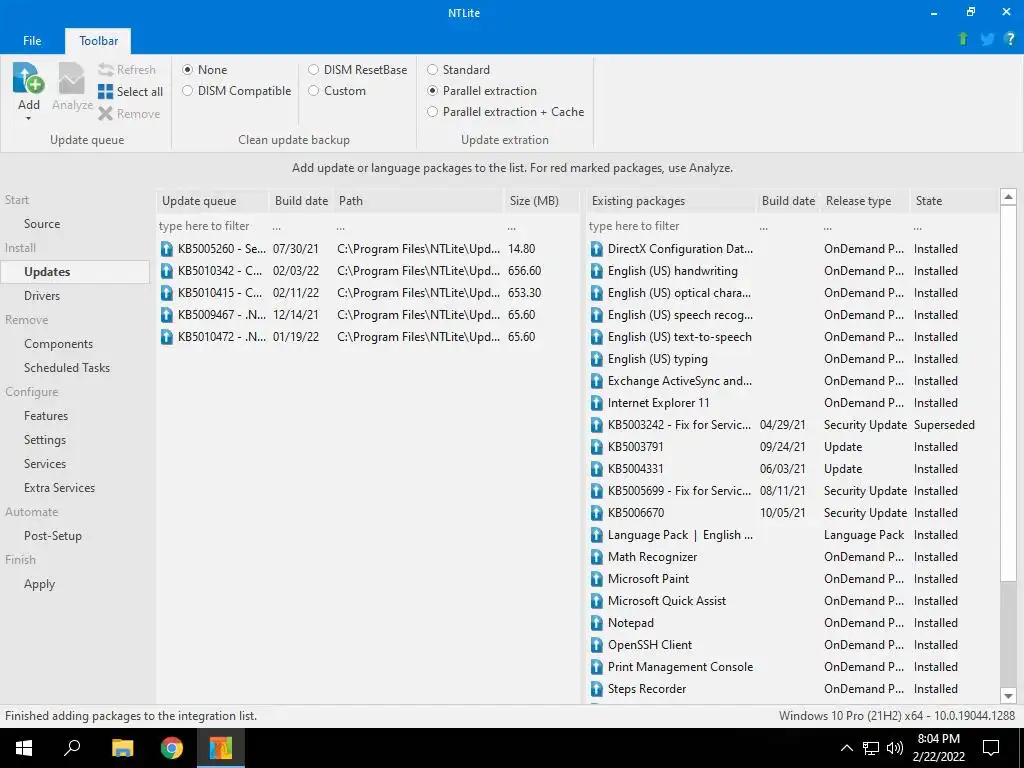Image resolution: width=1024 pixels, height=768 pixels.
Task: Open the Source page in sidebar
Action: (x=42, y=223)
